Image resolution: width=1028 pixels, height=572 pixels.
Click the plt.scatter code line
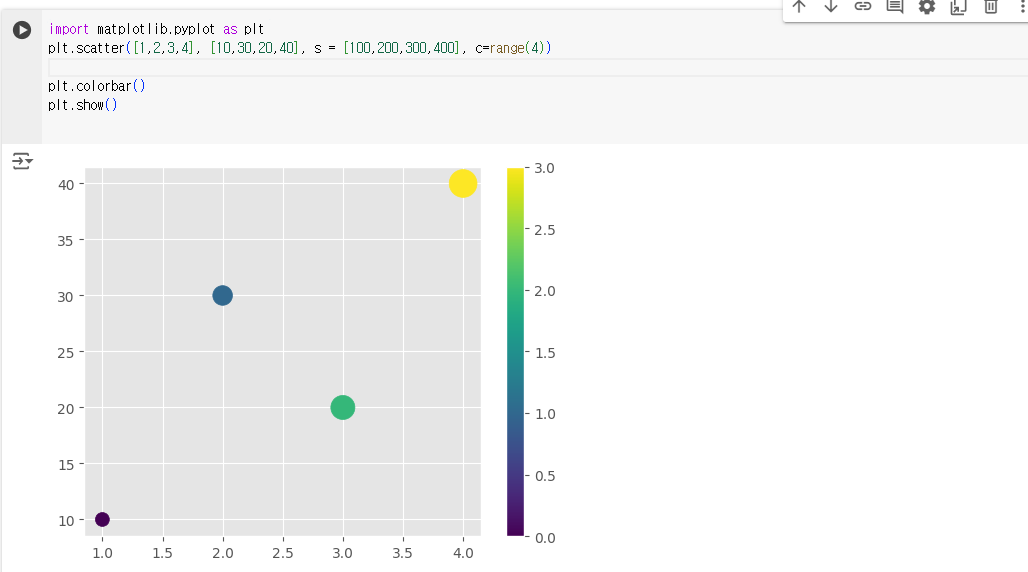pyautogui.click(x=300, y=48)
